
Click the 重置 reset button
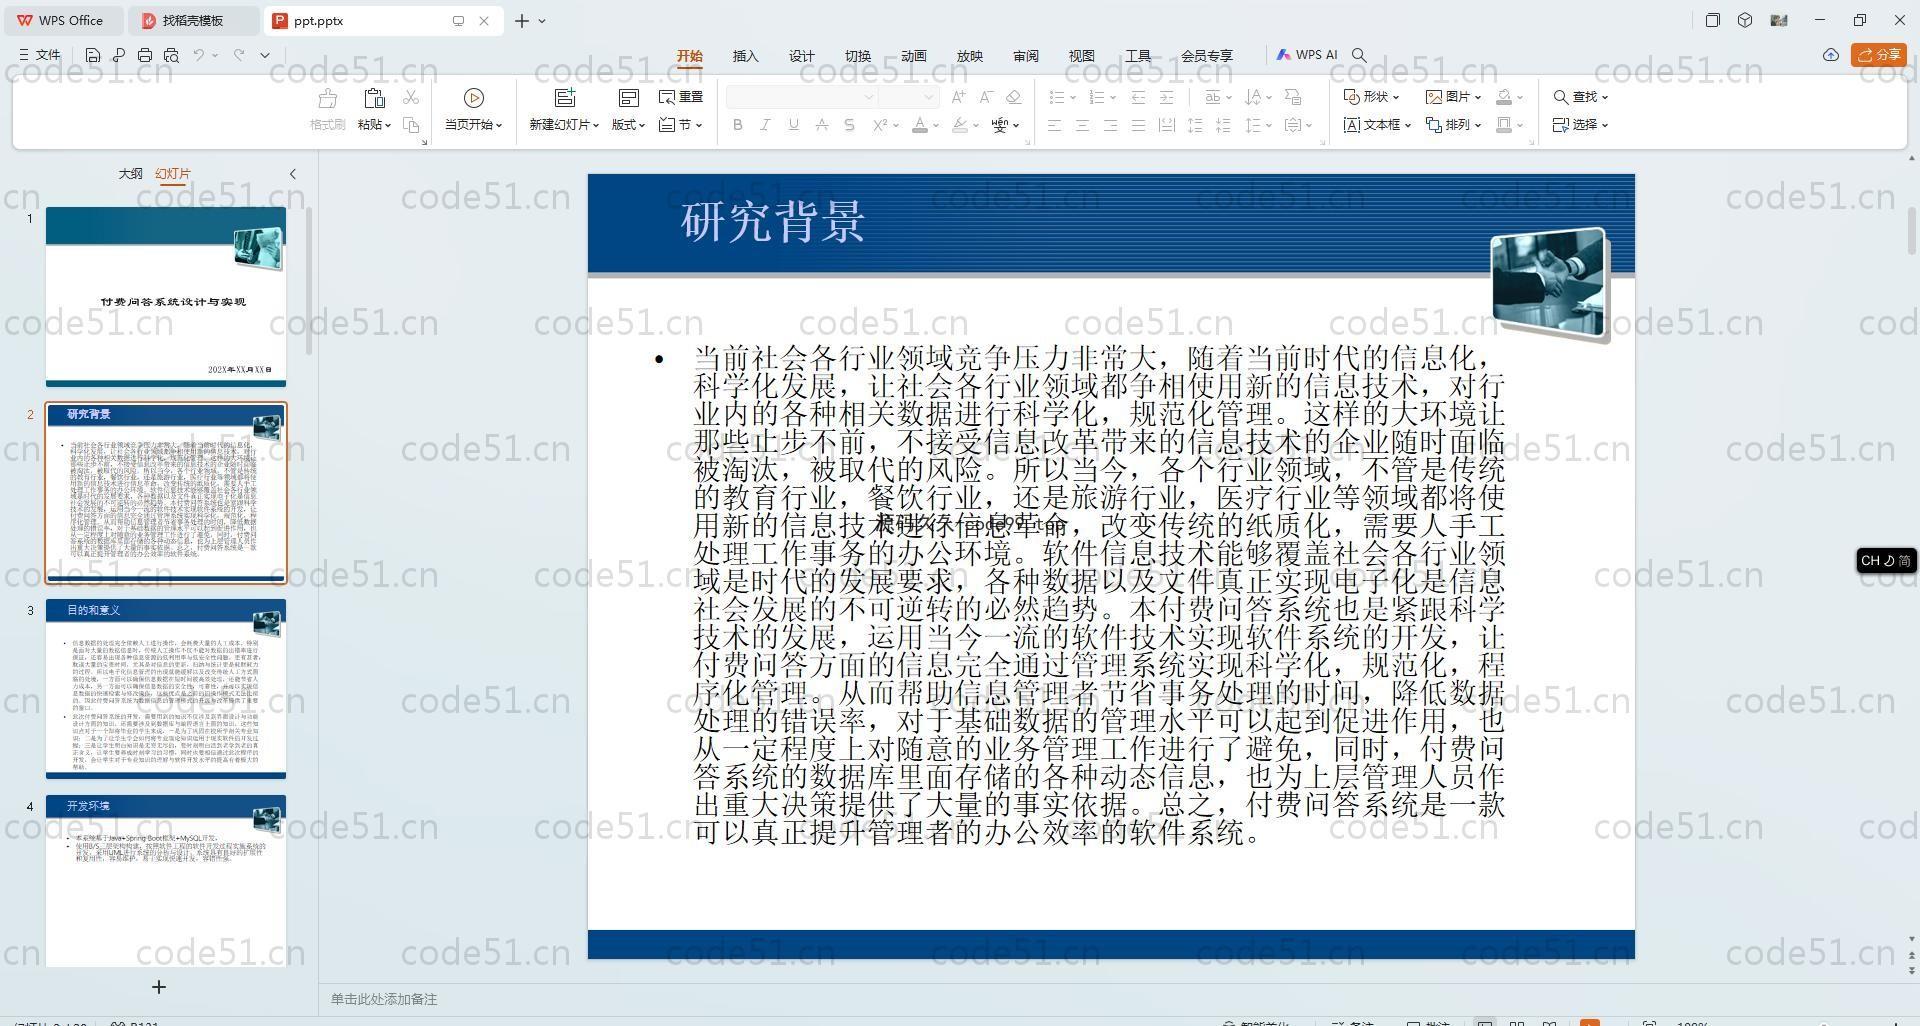(681, 97)
